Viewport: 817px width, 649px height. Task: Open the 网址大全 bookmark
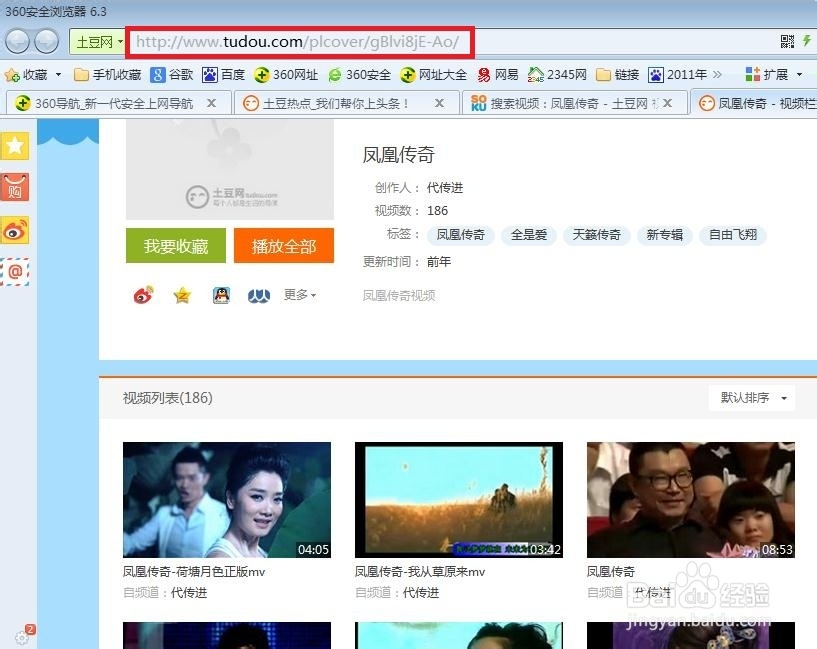434,75
